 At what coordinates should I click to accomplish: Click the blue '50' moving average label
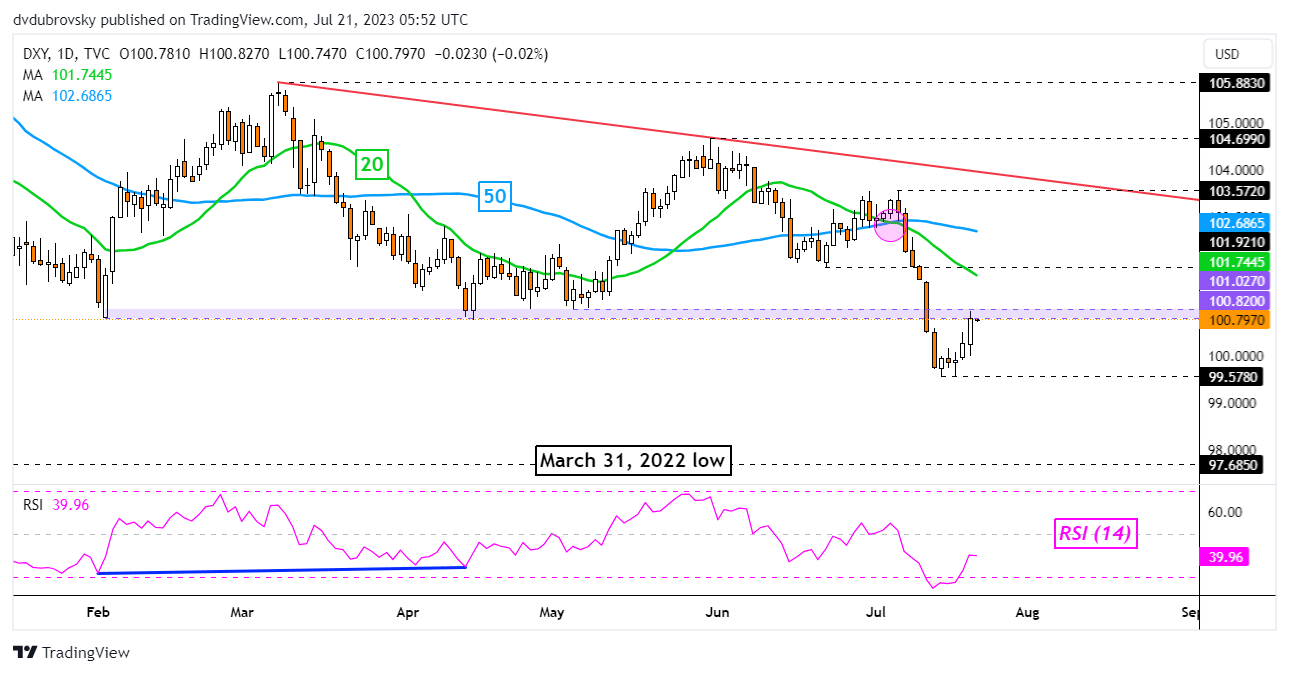(x=494, y=196)
